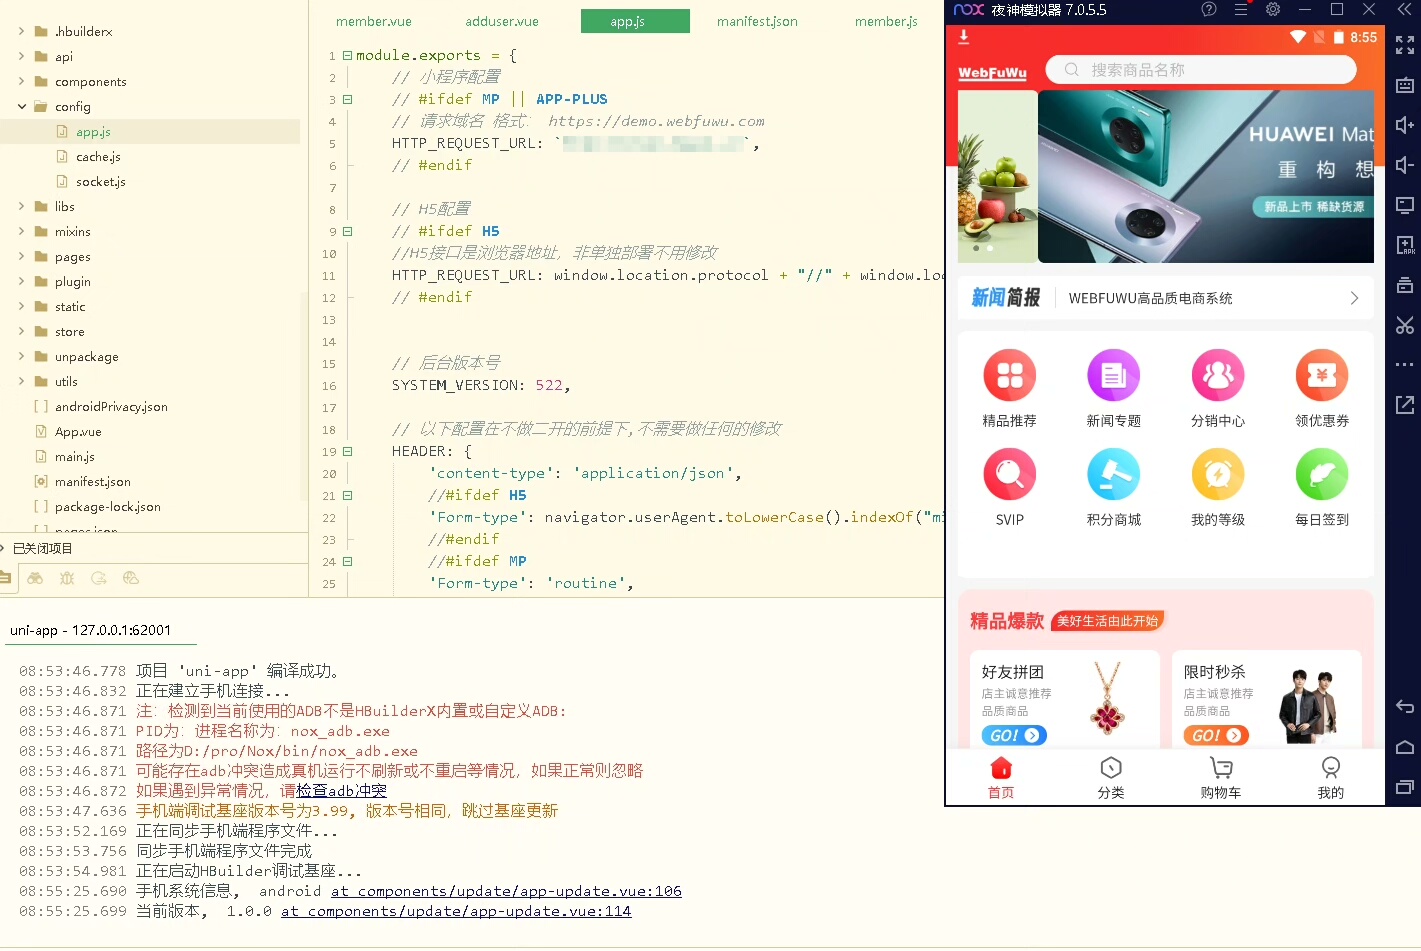
Task: Switch to the member.js tab
Action: tap(886, 21)
